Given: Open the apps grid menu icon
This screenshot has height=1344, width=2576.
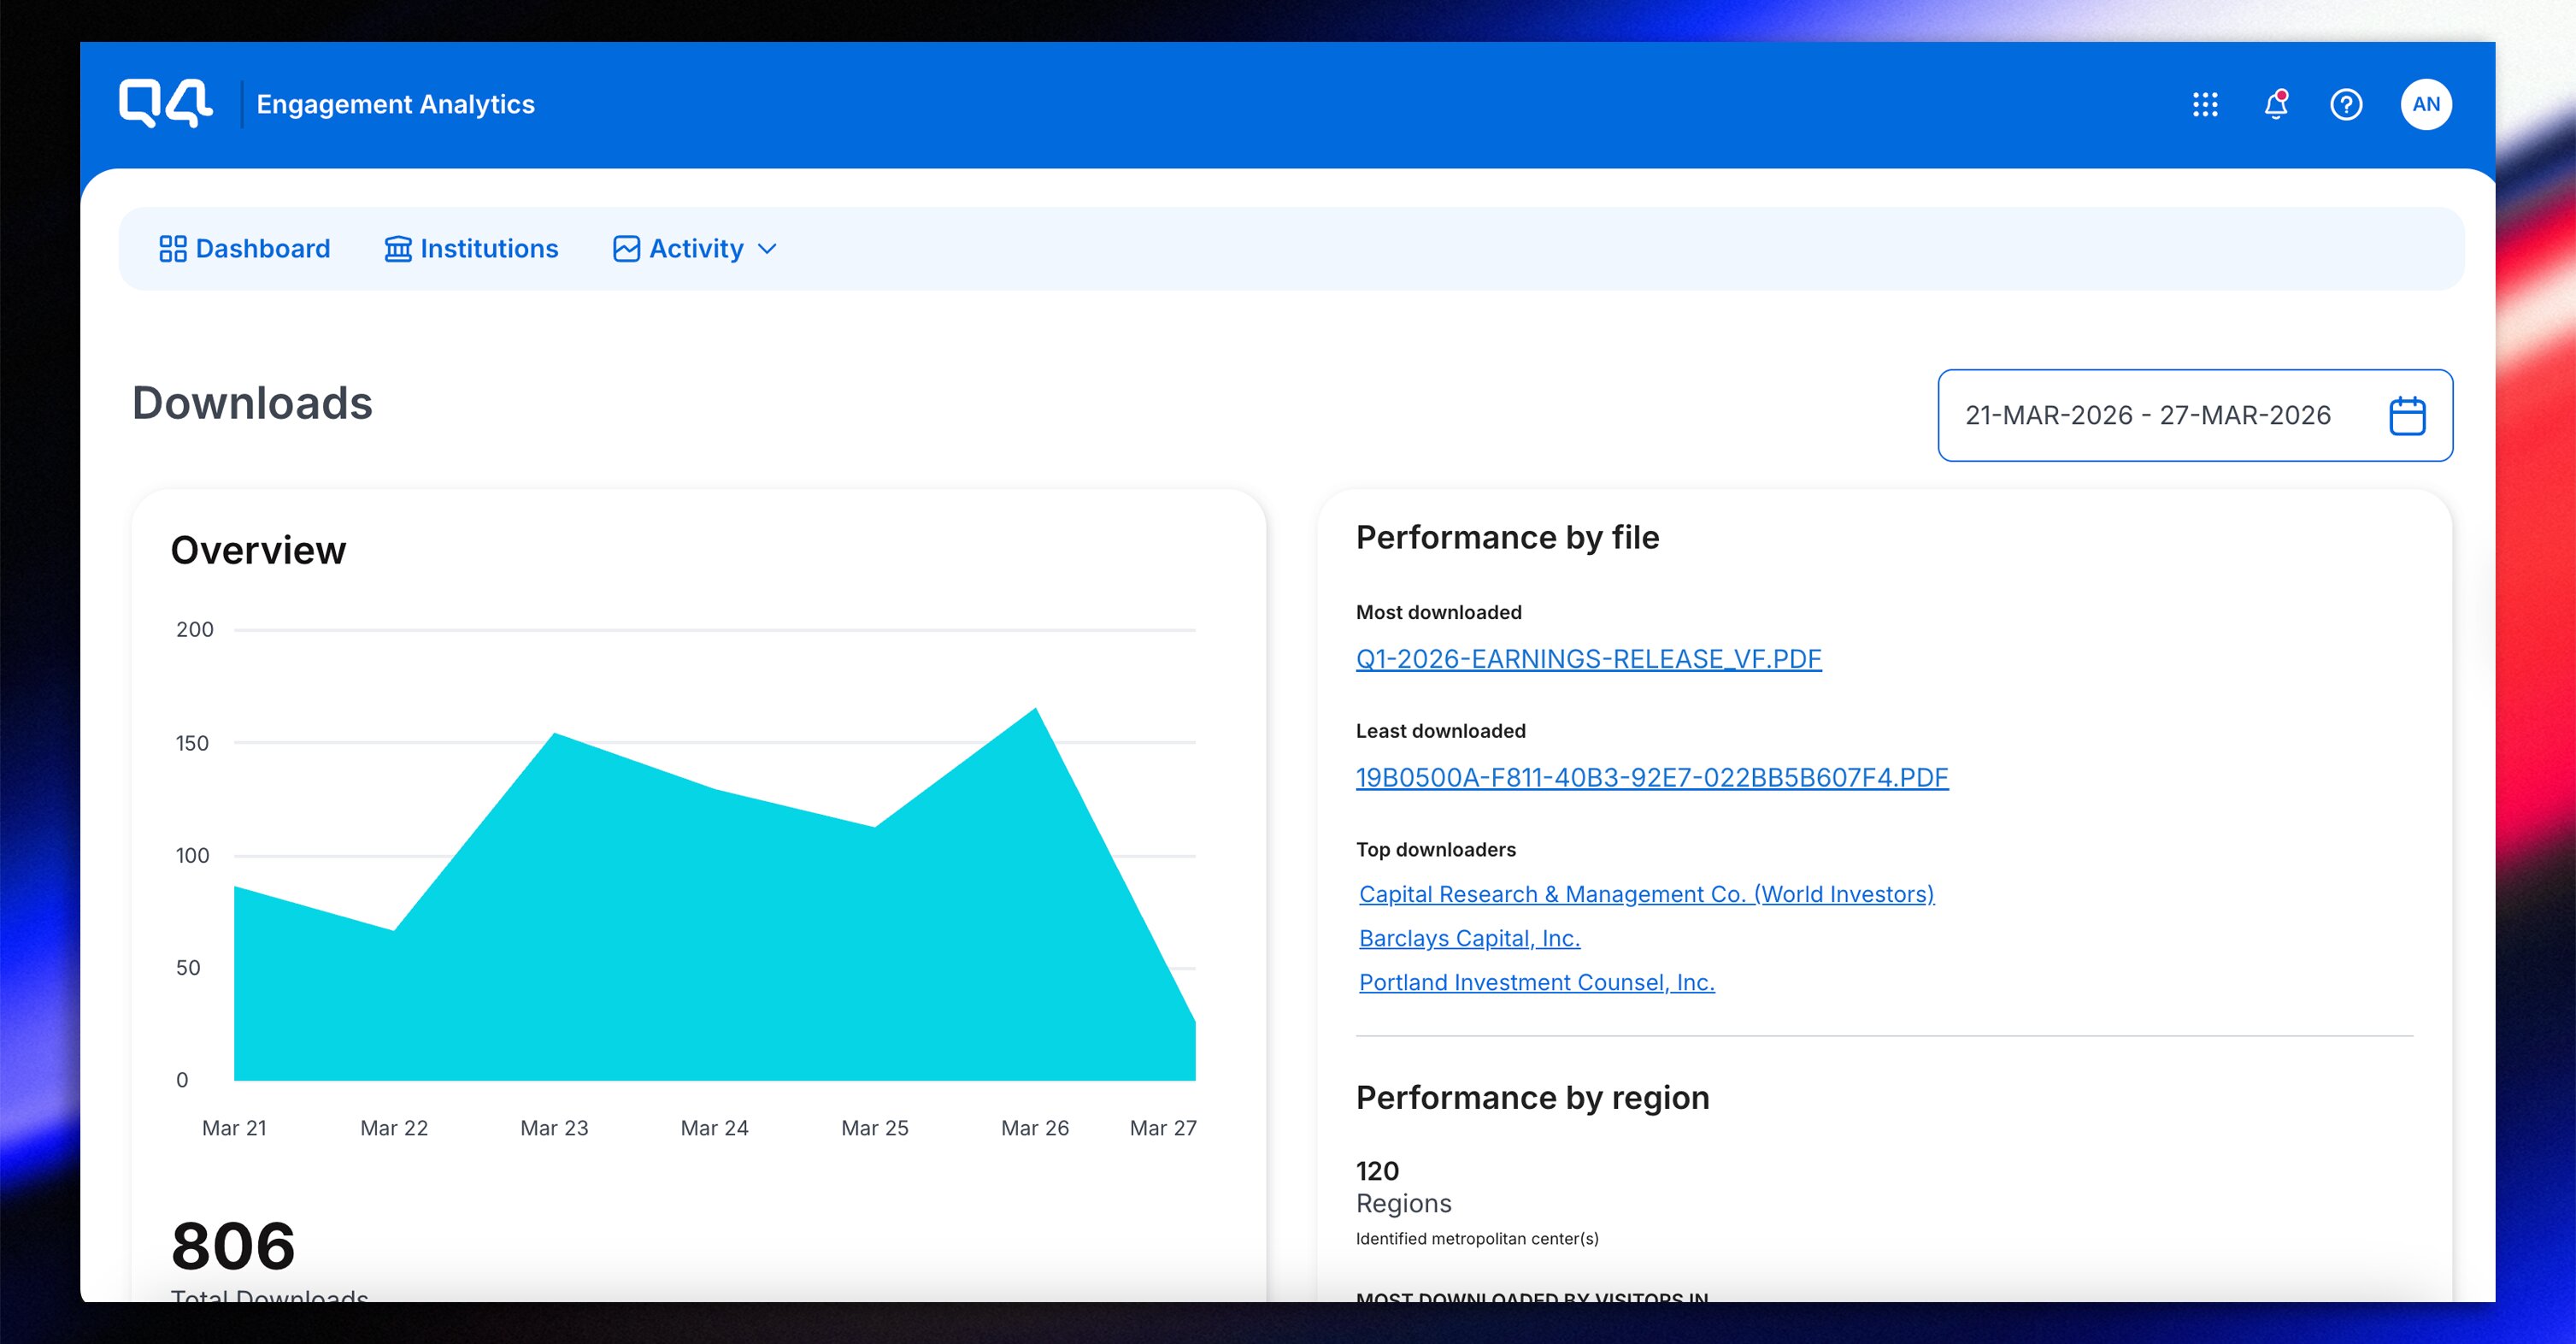Looking at the screenshot, I should (x=2205, y=104).
